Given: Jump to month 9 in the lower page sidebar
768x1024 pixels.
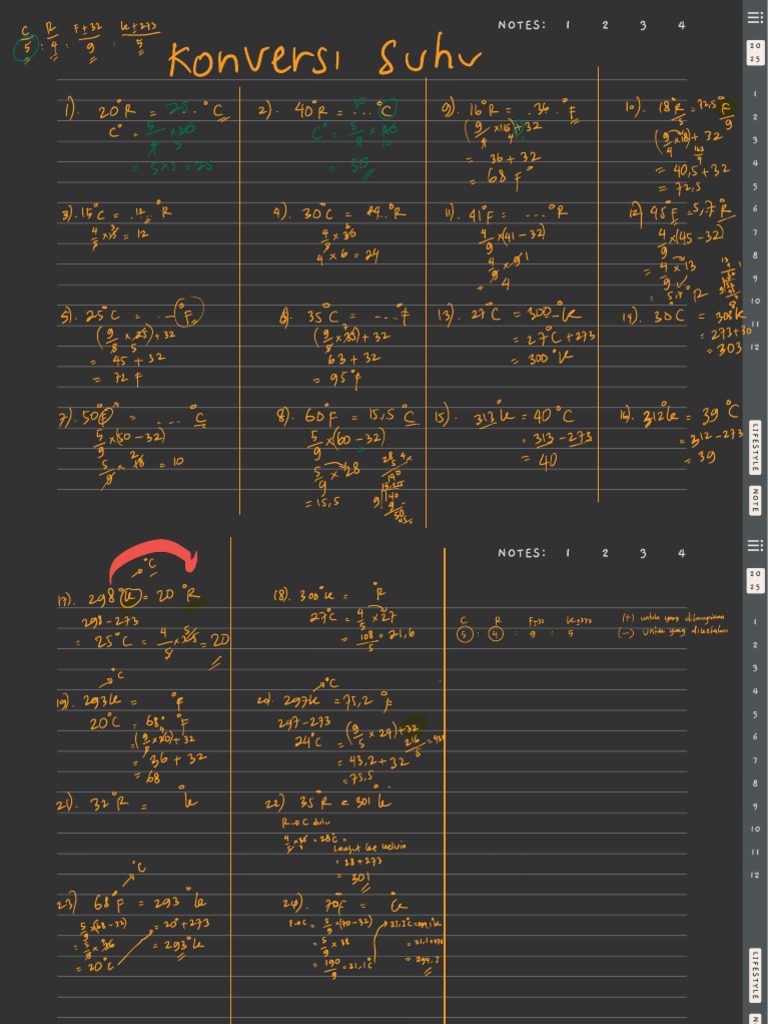Looking at the screenshot, I should (755, 806).
